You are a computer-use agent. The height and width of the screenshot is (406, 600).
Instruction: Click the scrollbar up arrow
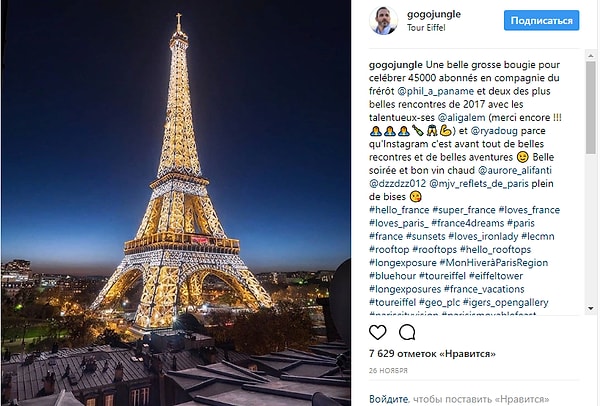pos(591,56)
